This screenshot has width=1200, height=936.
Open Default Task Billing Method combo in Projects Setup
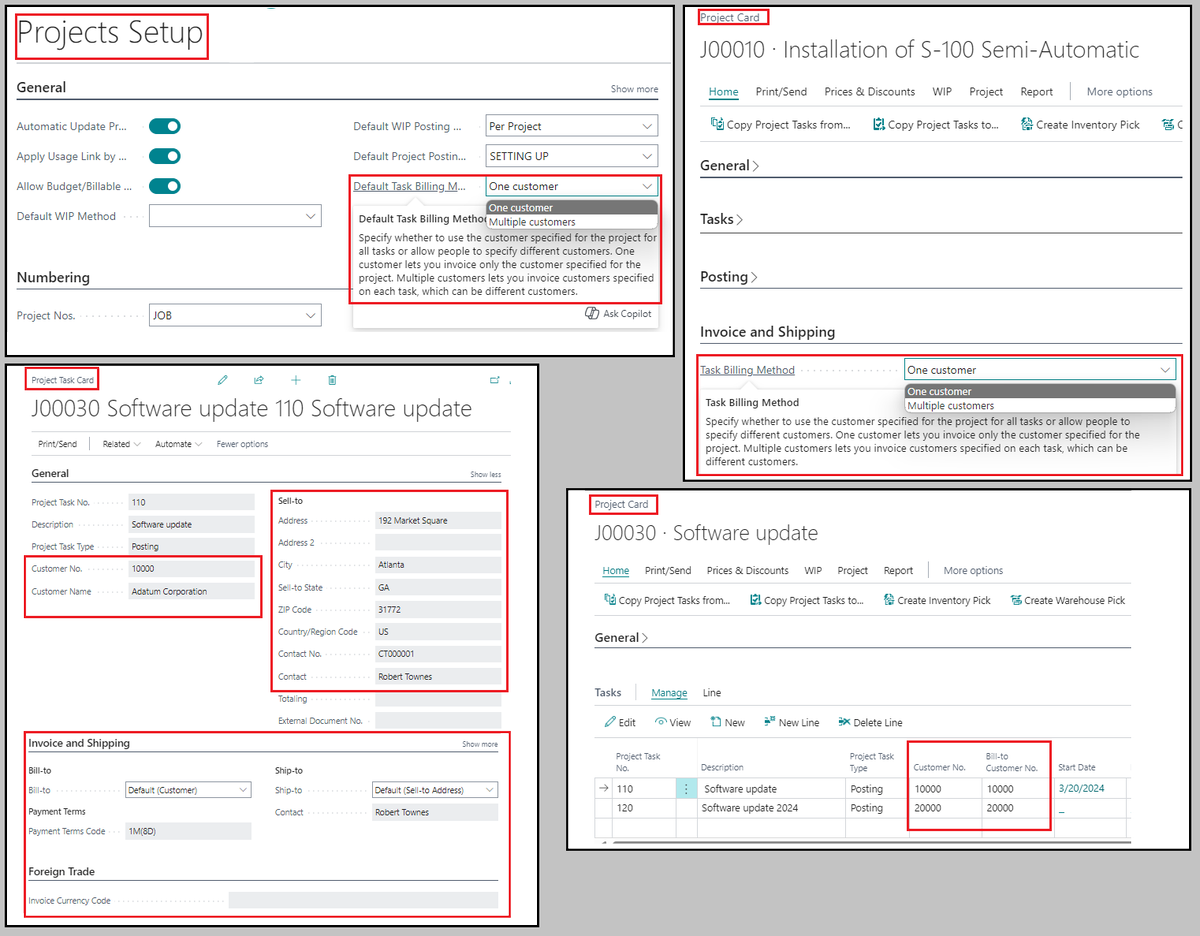tap(571, 186)
